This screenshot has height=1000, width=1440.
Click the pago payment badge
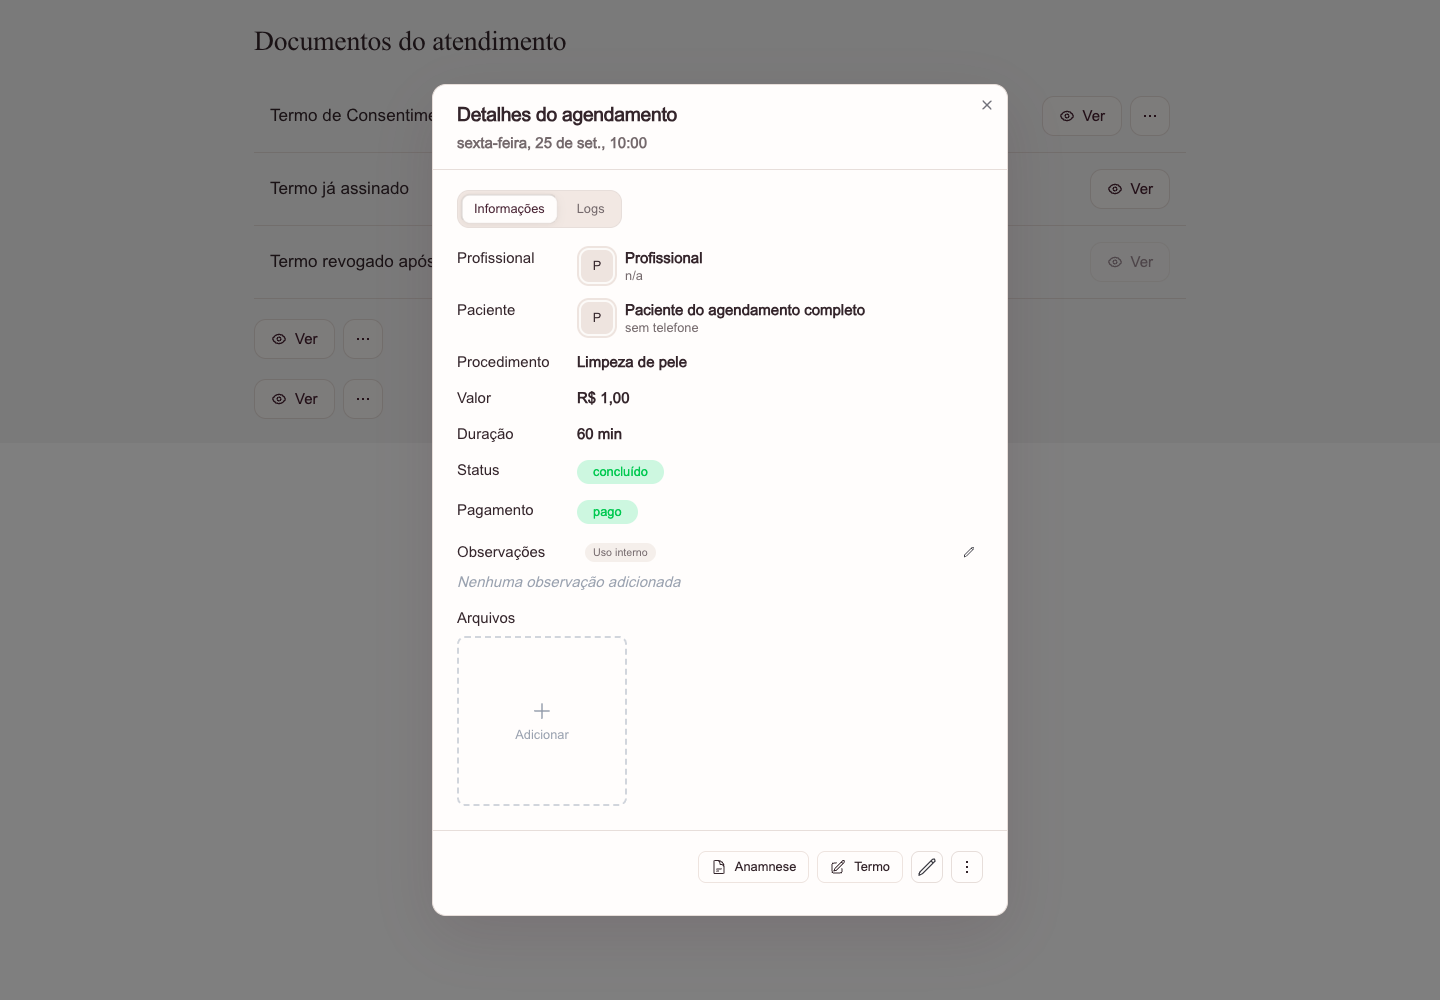(x=607, y=512)
